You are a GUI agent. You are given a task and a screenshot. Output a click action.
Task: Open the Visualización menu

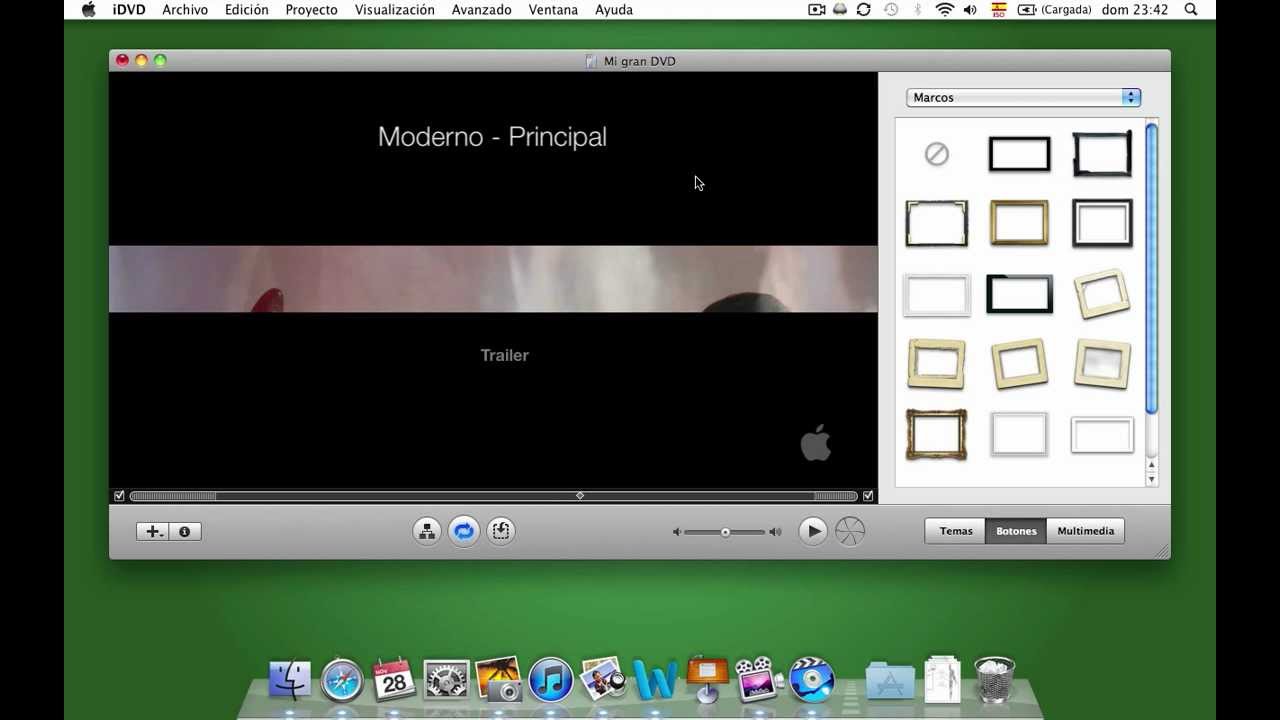click(395, 10)
